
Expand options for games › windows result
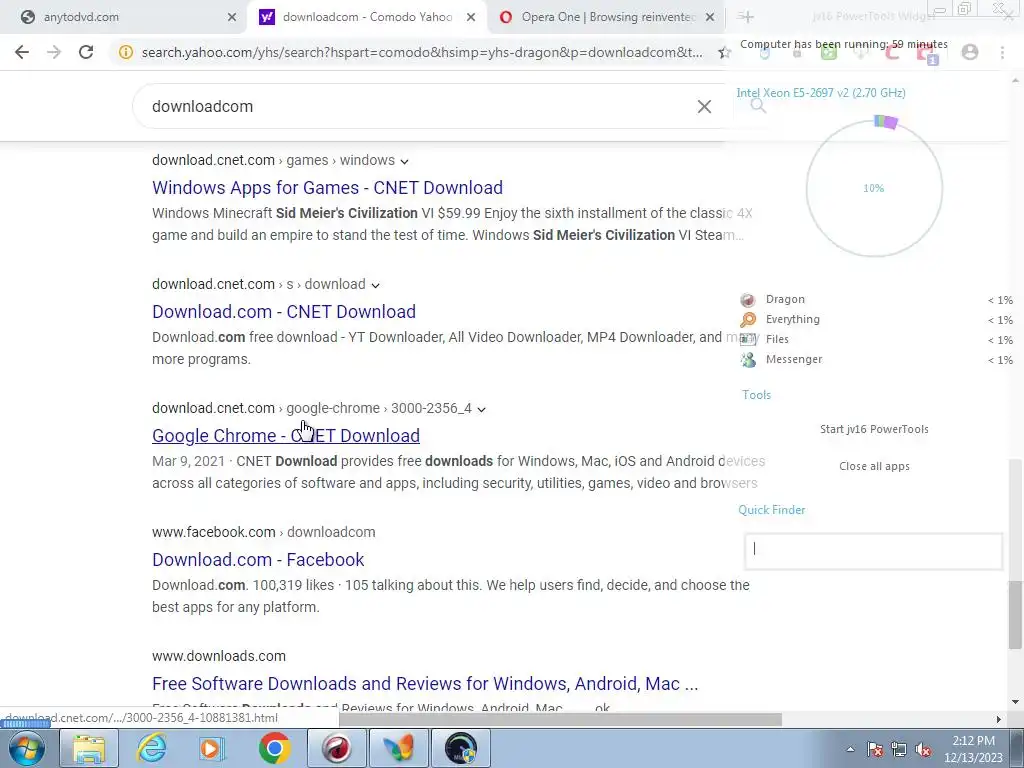(x=404, y=161)
